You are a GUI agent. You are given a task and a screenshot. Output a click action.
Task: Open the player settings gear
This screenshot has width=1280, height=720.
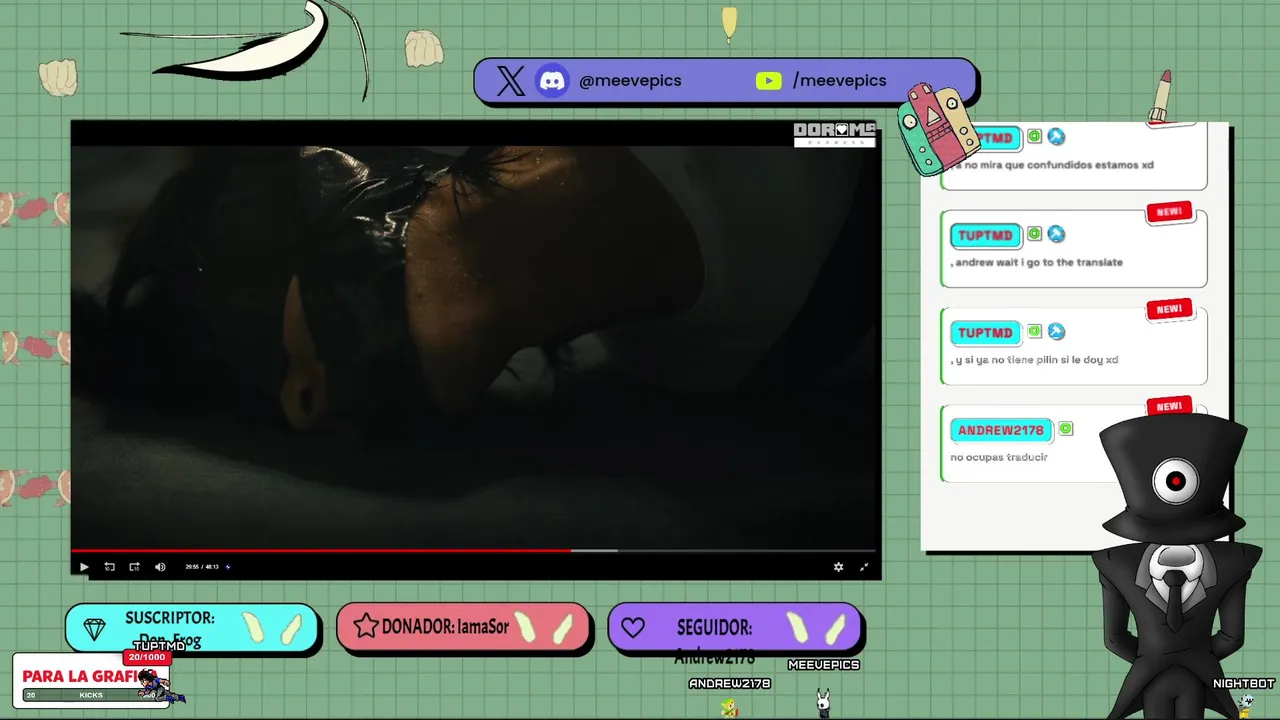coord(838,567)
